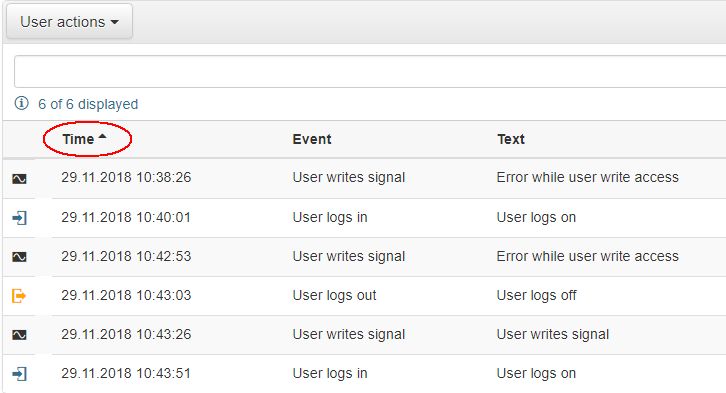
Task: Sort by the Event column header
Action: click(312, 139)
